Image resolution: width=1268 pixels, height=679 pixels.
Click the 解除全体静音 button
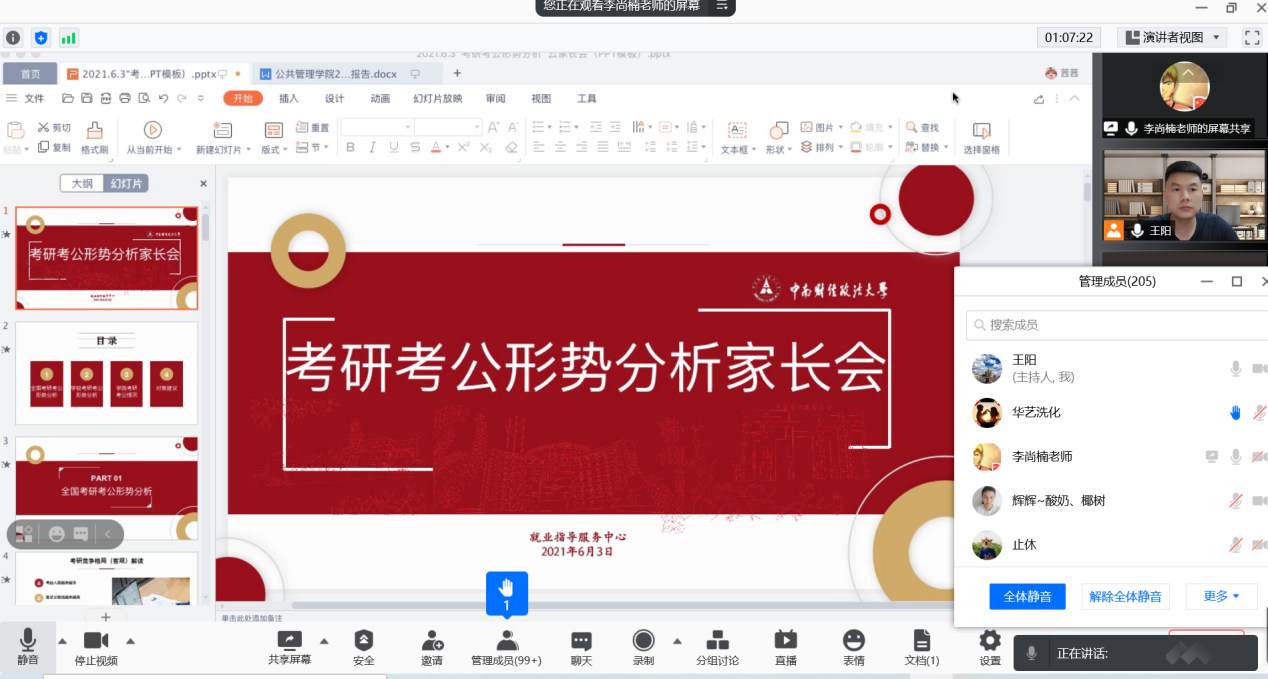(x=1125, y=596)
